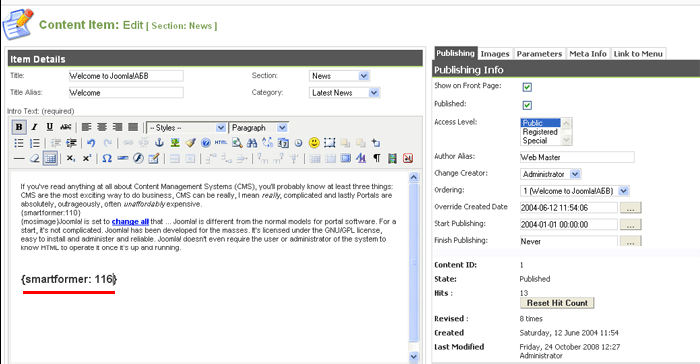Screen dimensions: 700x364
Task: Insert time using clock icon
Action: pyautogui.click(x=299, y=143)
